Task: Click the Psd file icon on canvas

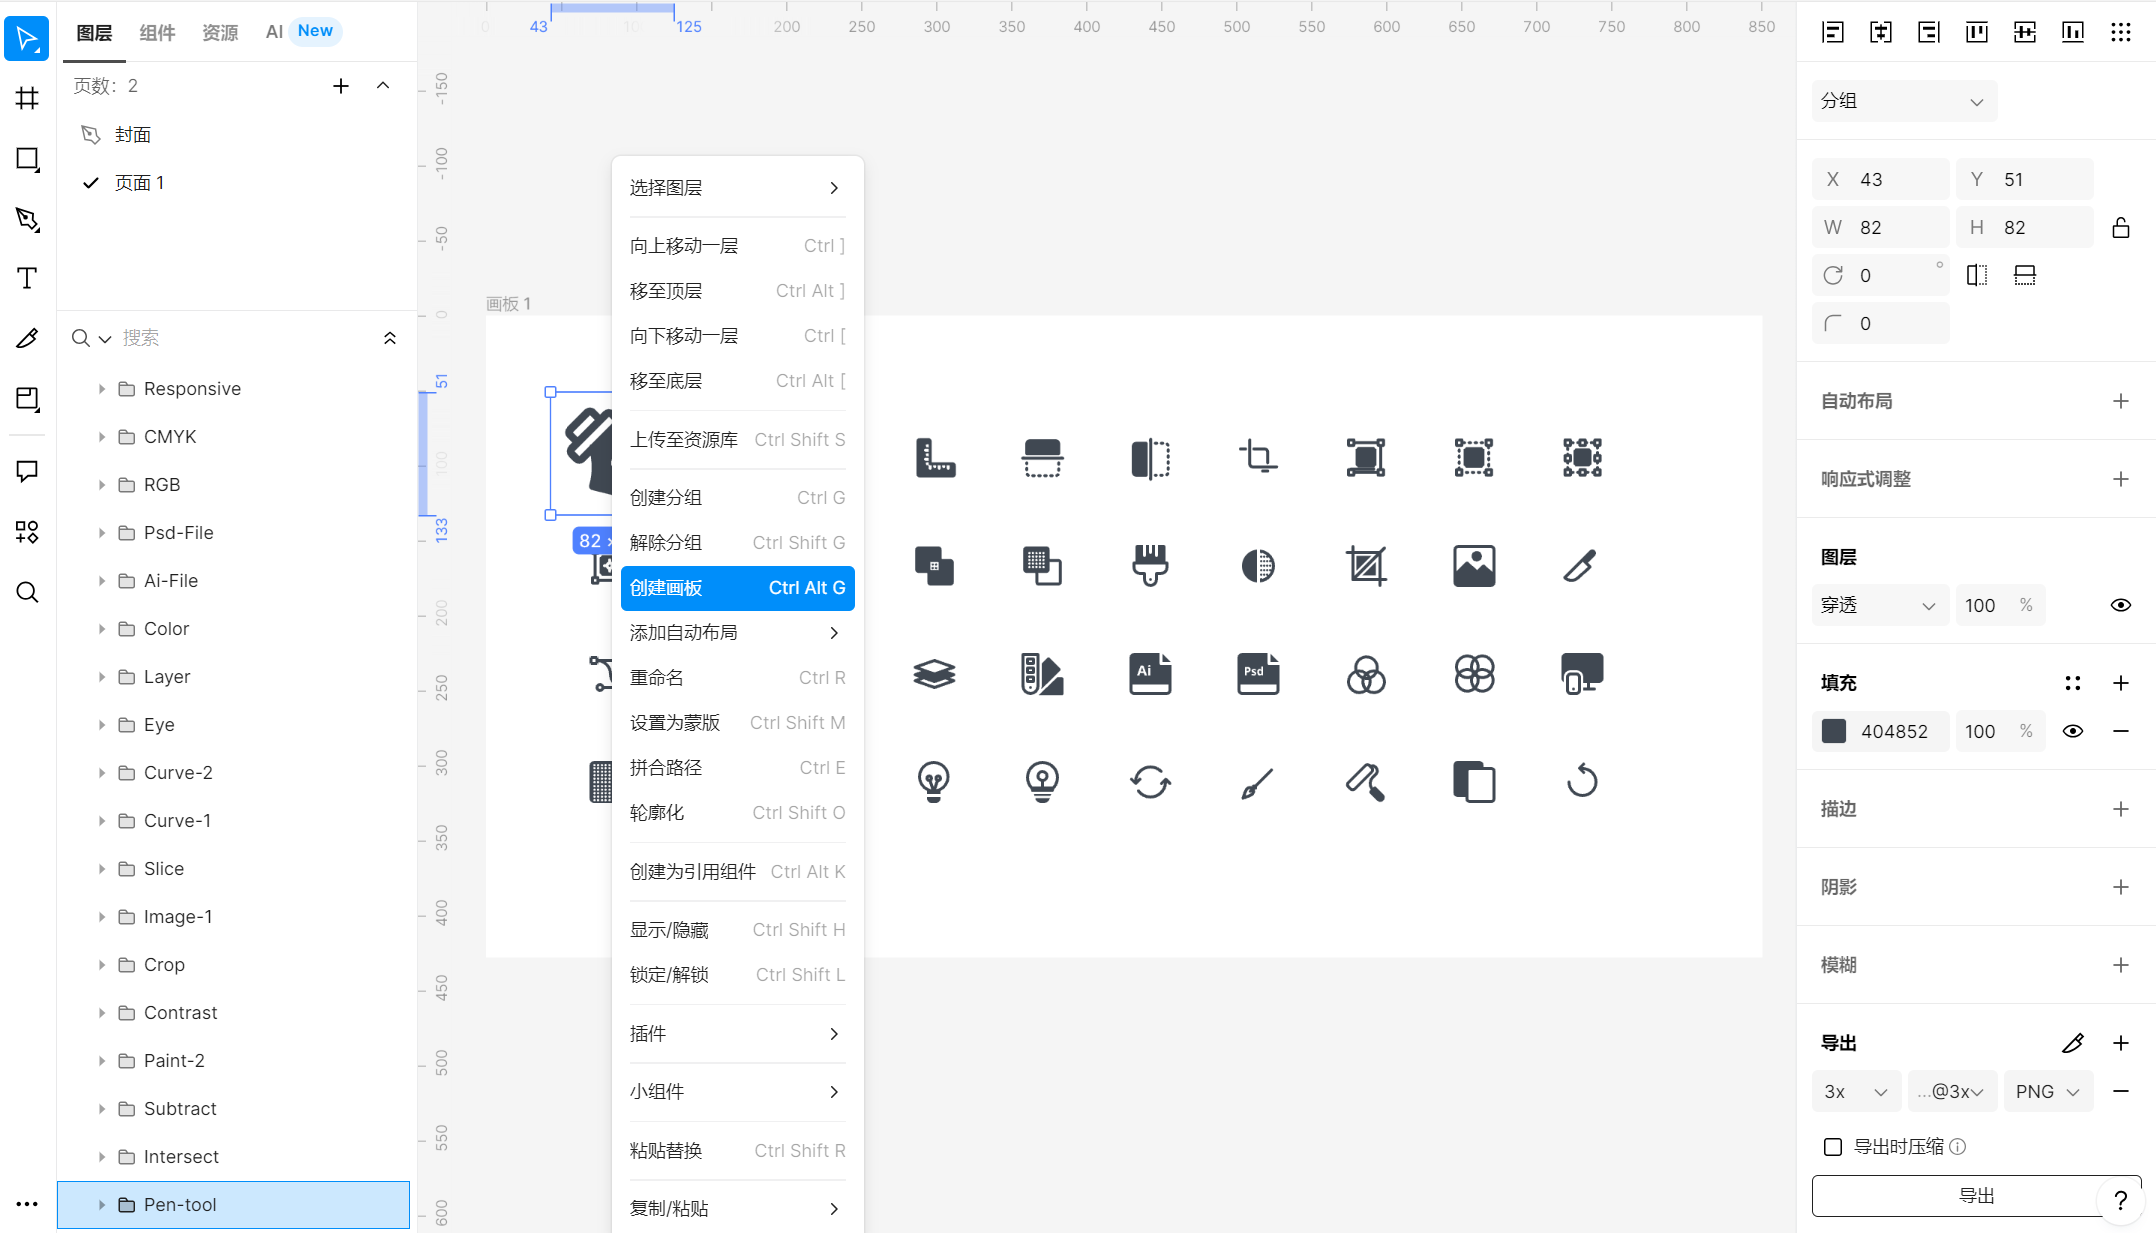Action: (x=1258, y=674)
